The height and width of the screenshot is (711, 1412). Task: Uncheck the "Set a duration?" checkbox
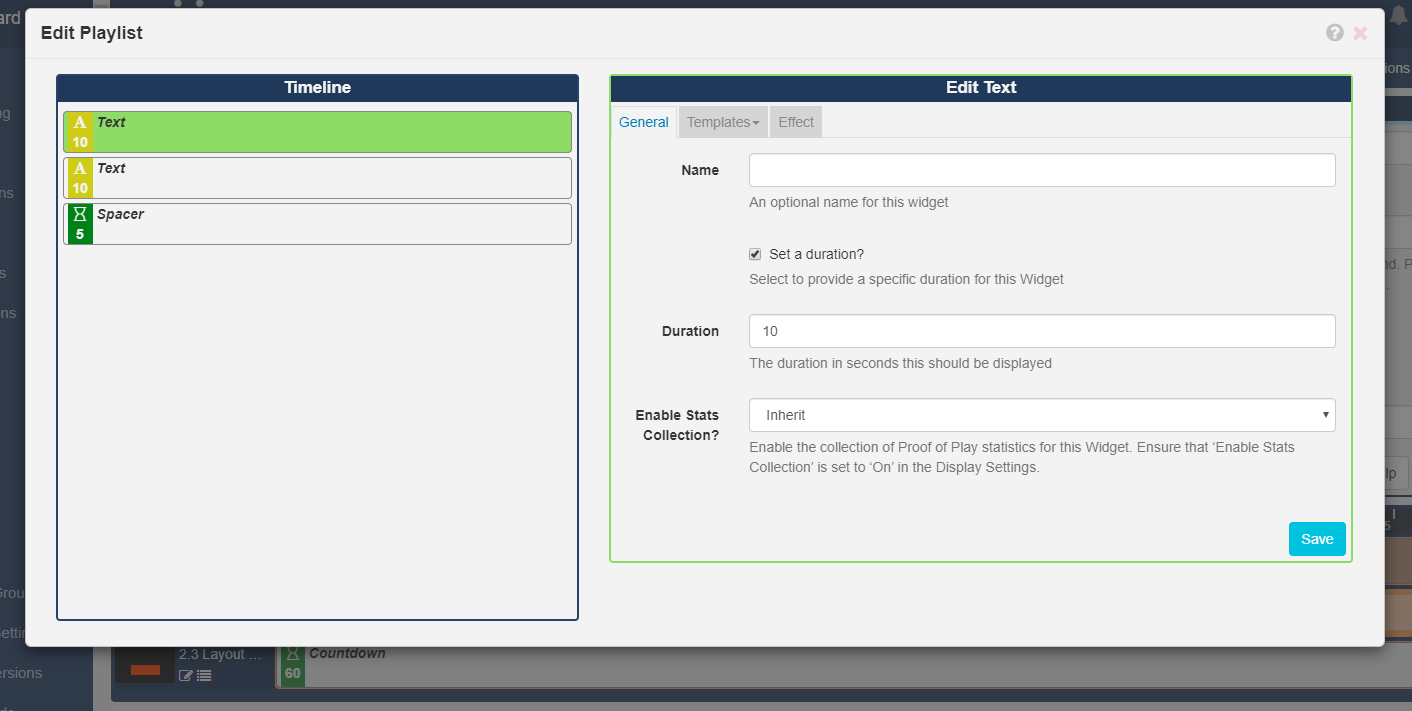(755, 254)
